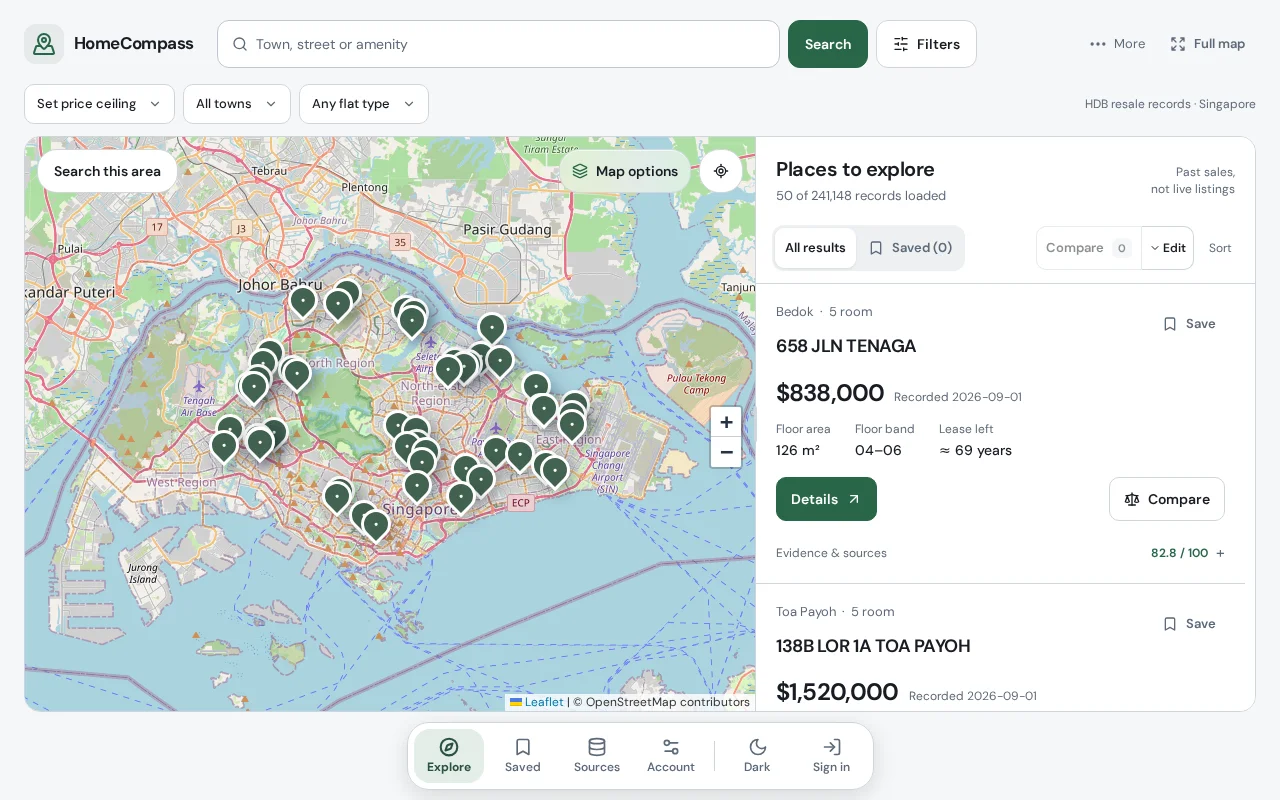Click the 658 JLN TENAGA title
This screenshot has height=800, width=1280.
846,346
